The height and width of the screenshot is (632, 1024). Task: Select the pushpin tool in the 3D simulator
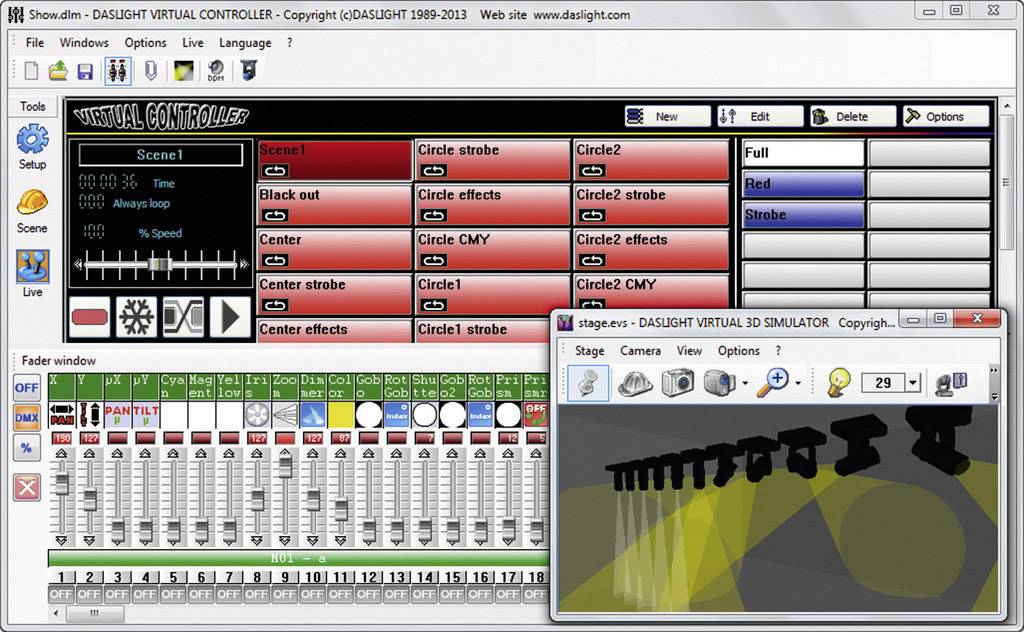pos(588,382)
